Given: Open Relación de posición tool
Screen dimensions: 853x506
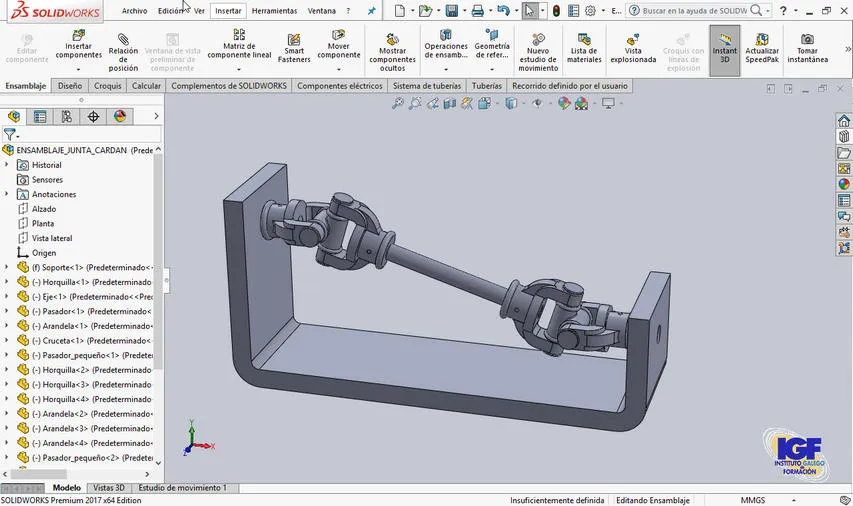Looking at the screenshot, I should click(x=123, y=52).
